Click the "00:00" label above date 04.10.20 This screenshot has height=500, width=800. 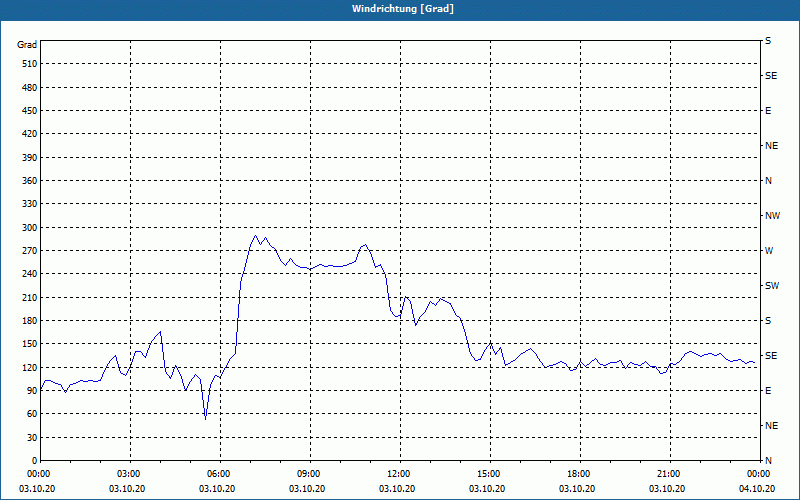(759, 473)
